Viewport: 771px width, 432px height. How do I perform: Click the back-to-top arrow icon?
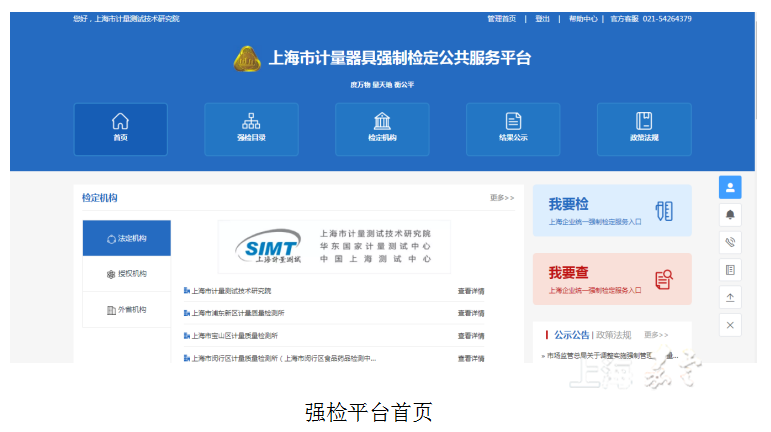point(730,297)
